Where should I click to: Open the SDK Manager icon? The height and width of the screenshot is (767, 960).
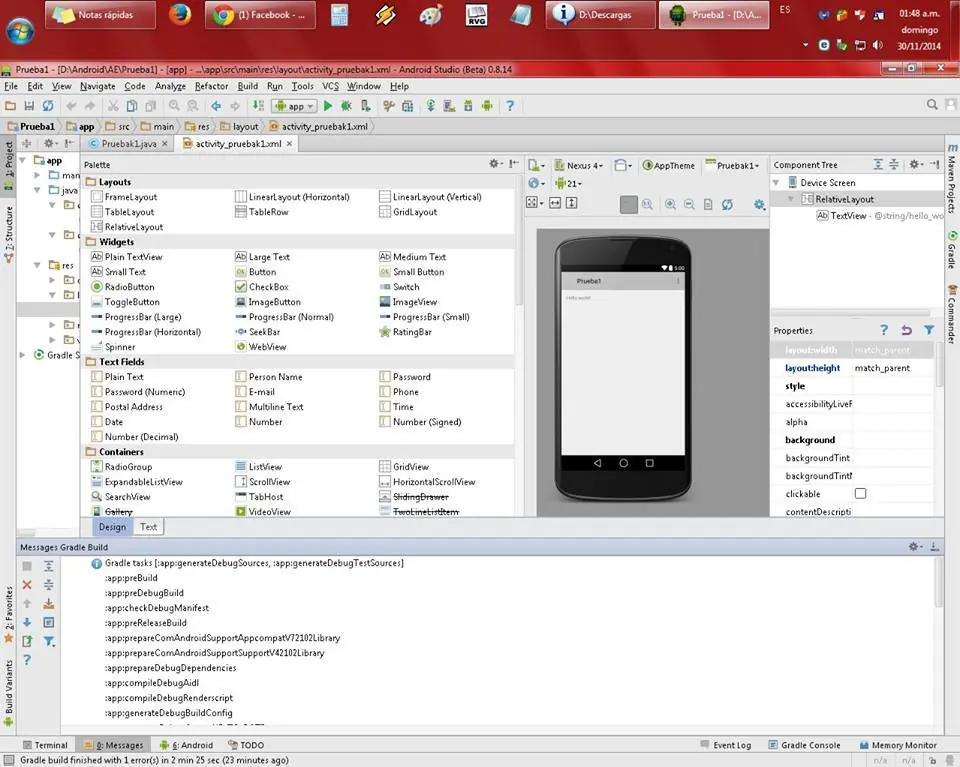468,106
